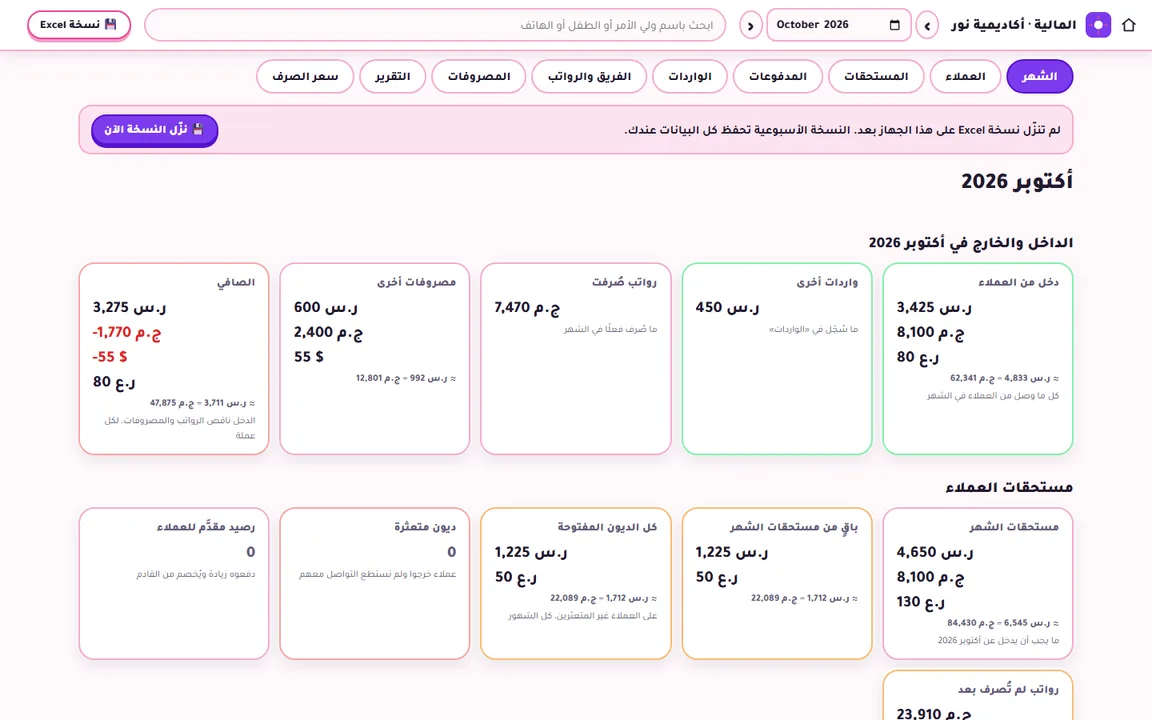Click the 600 ر.س other expenses value
1152x720 pixels.
point(326,307)
